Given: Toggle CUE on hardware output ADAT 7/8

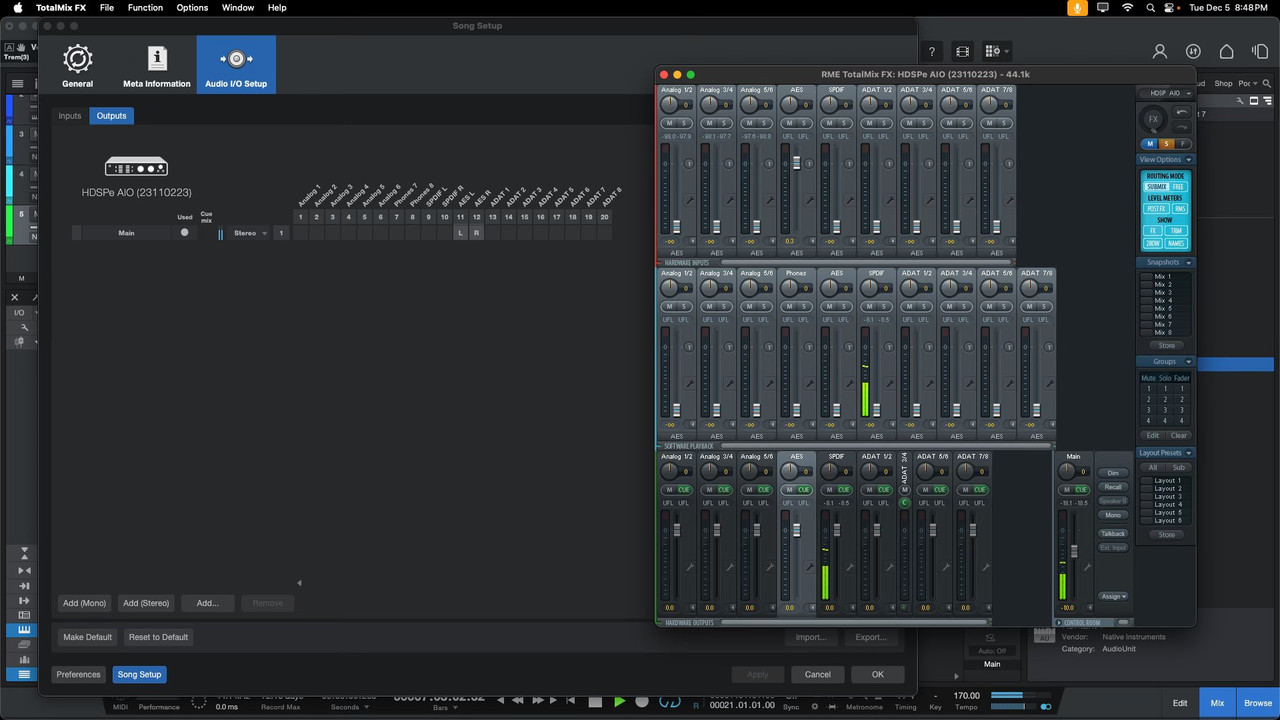Looking at the screenshot, I should coord(980,490).
